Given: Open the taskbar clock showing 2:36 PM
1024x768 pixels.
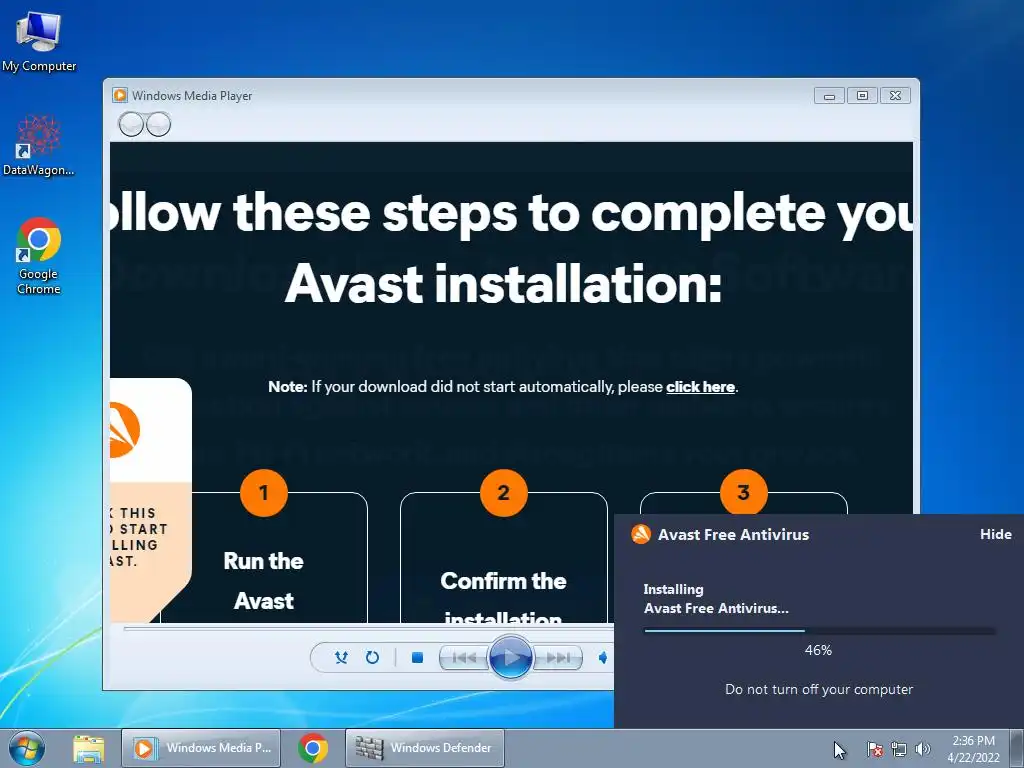Looking at the screenshot, I should [973, 748].
